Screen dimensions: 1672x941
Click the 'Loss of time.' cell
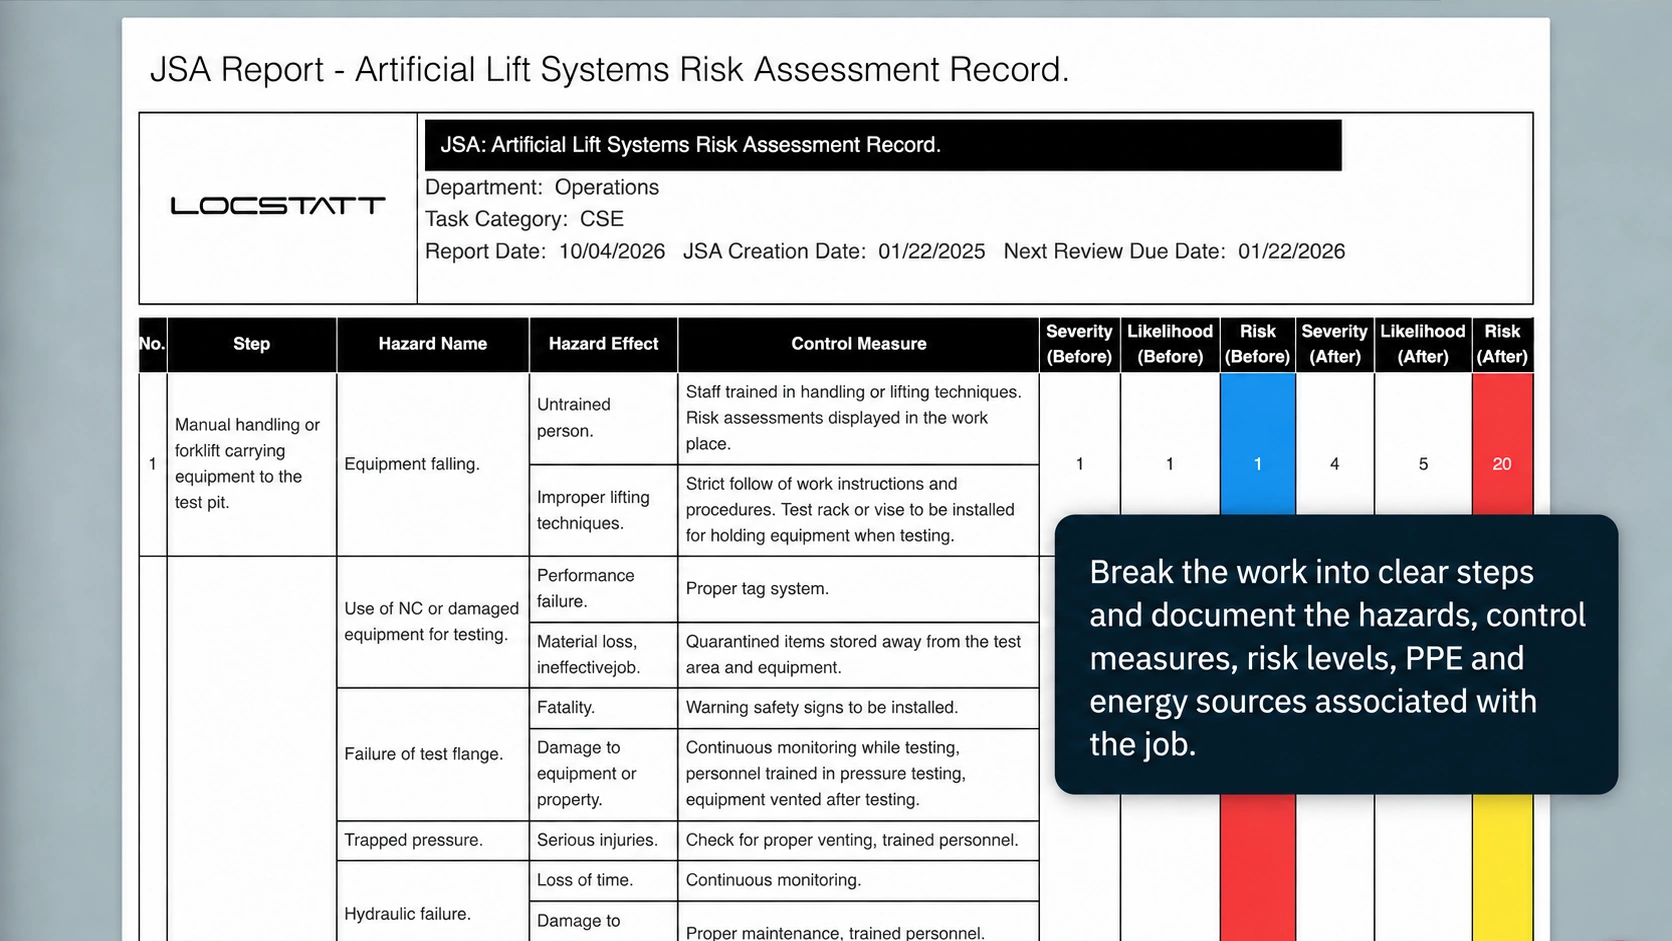tap(603, 881)
